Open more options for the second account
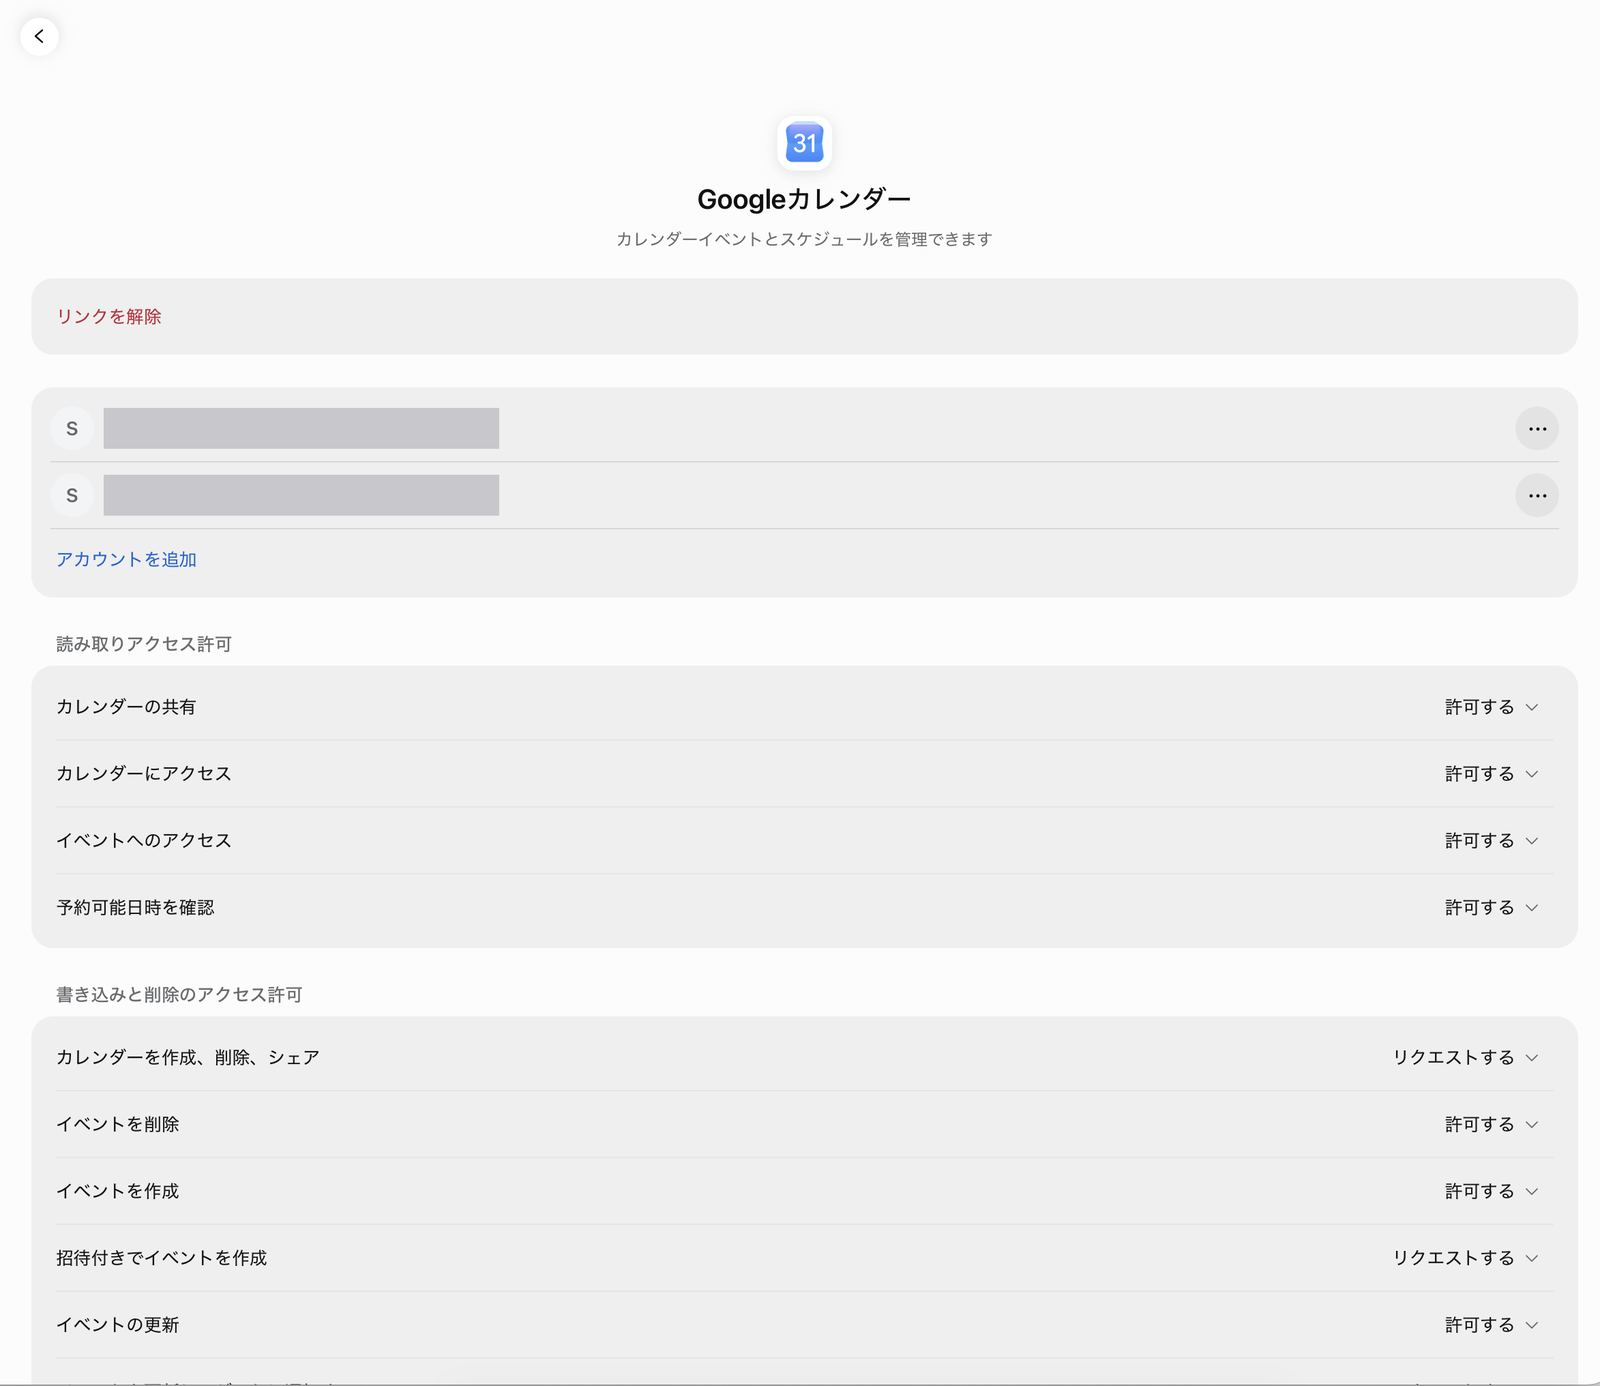 (1537, 496)
